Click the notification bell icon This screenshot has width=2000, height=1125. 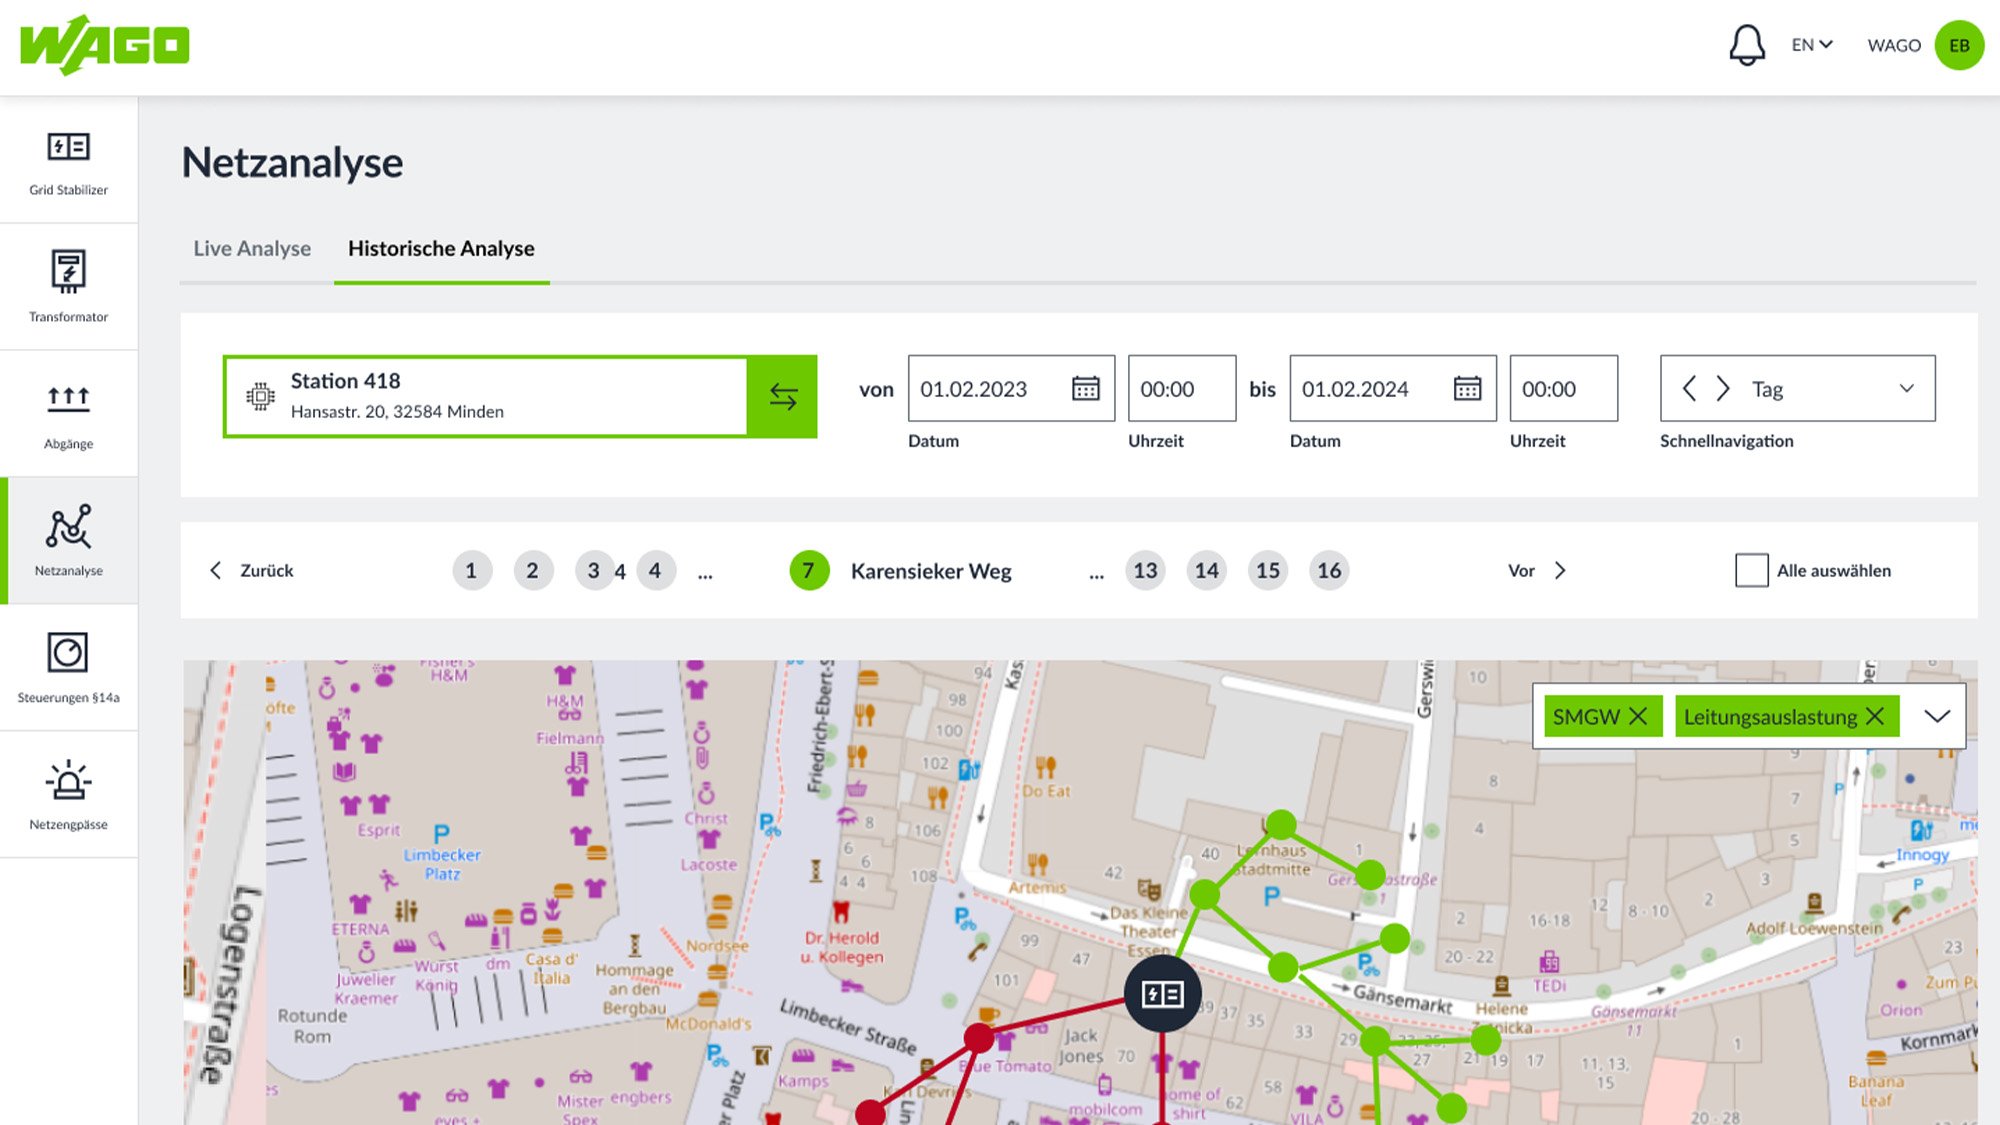1746,45
